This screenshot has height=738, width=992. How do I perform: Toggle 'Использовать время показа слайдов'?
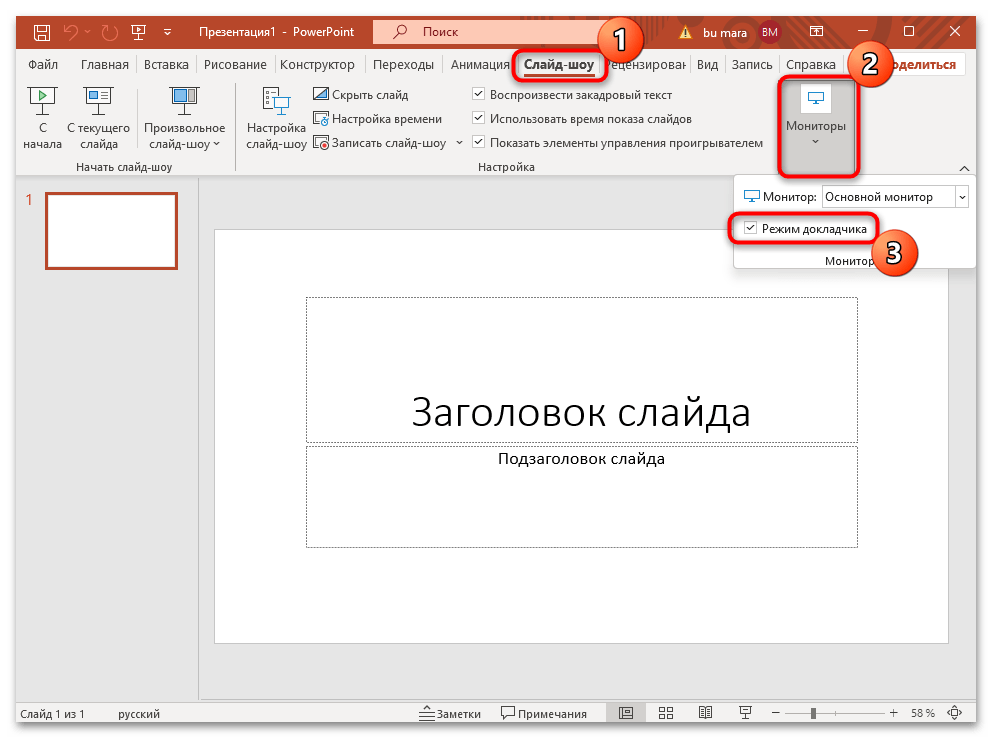(x=479, y=118)
